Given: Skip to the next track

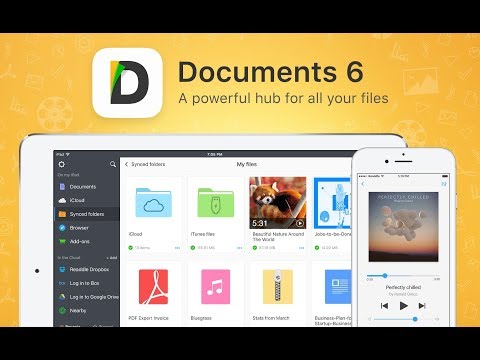Looking at the screenshot, I should point(422,305).
